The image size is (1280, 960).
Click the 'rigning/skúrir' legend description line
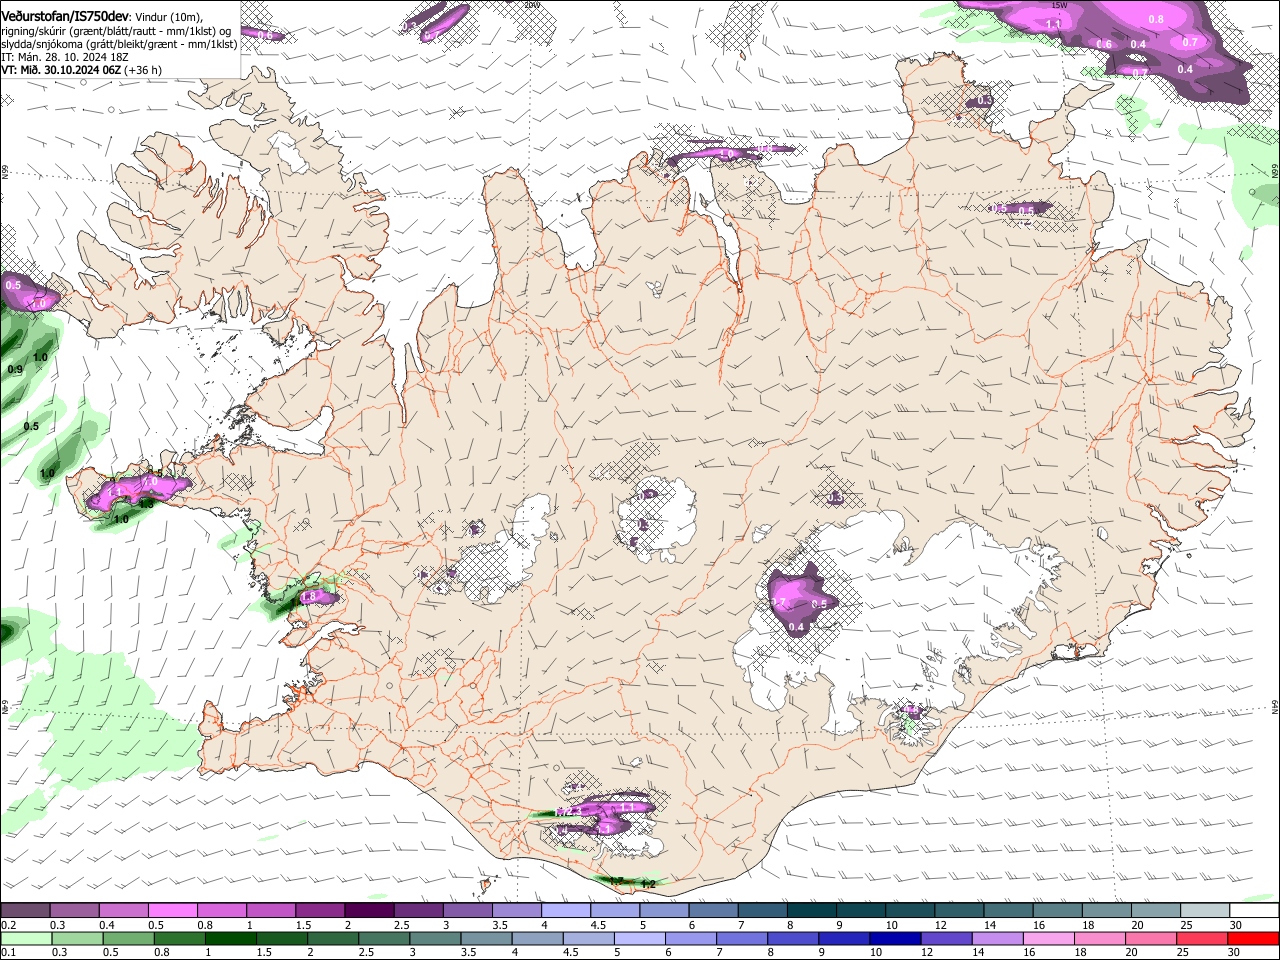(x=116, y=31)
